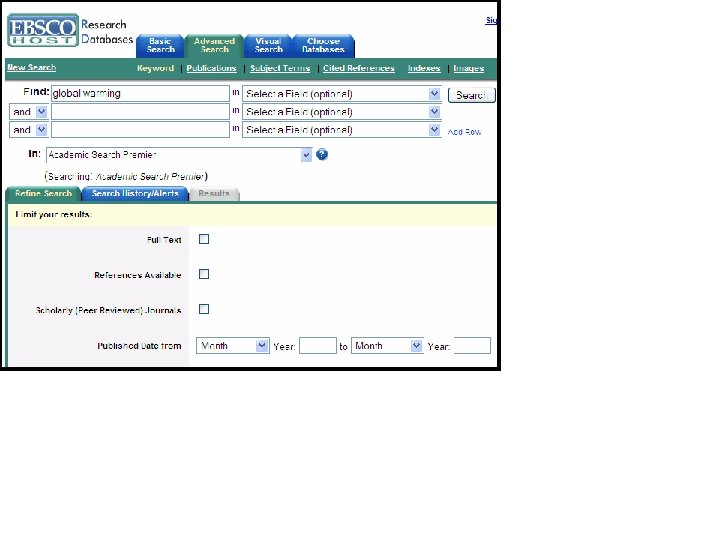This screenshot has height=540, width=720.
Task: Select Advanced Search tab
Action: (214, 45)
